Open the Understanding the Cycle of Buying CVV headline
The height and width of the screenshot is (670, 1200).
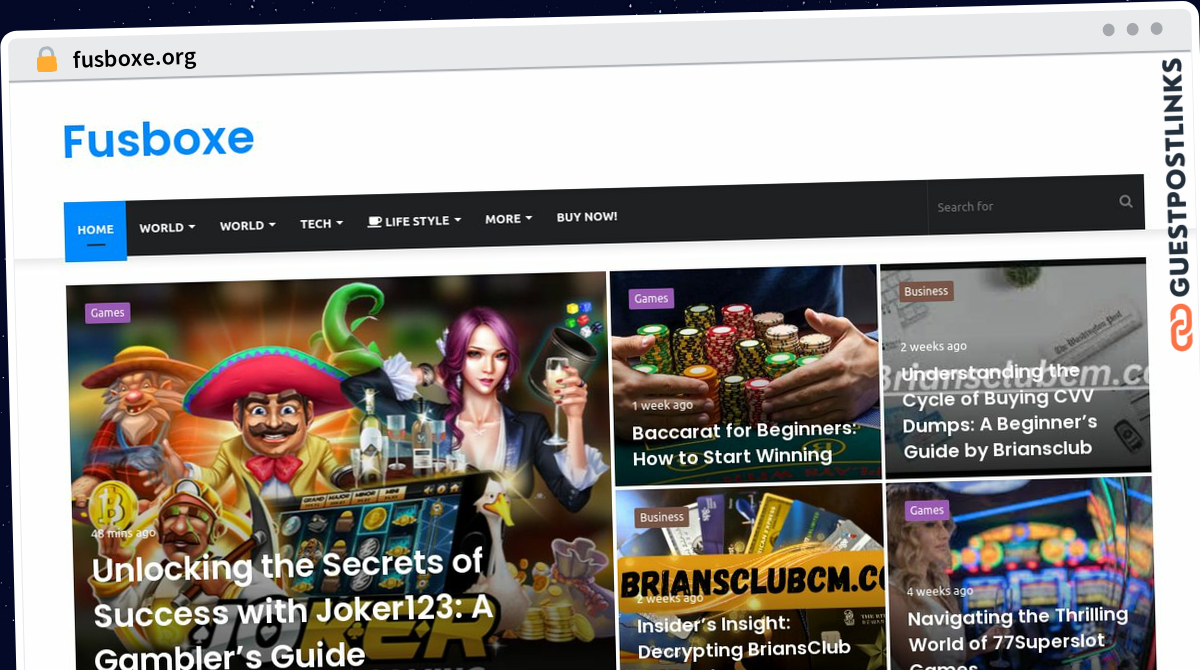[999, 411]
